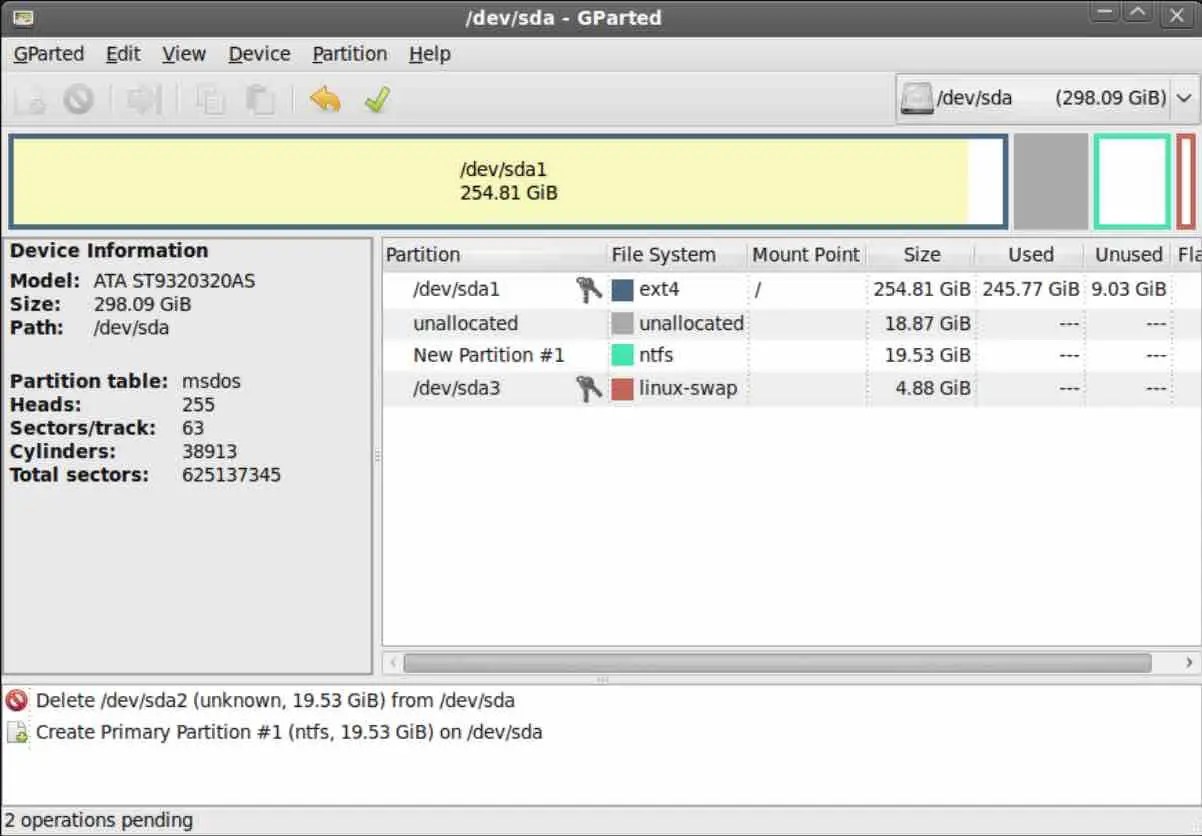Open the View menu

click(x=184, y=53)
